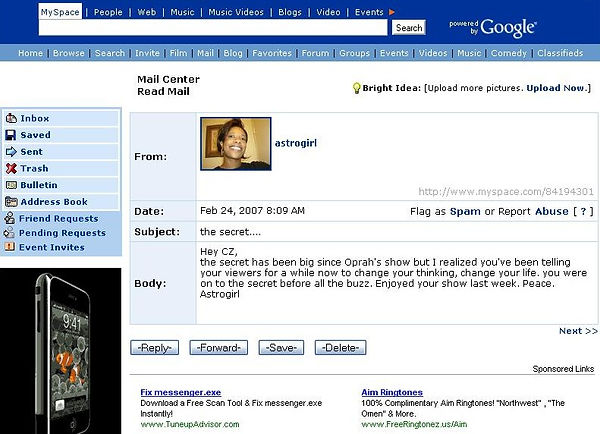The width and height of the screenshot is (600, 434).
Task: Open Forum in navigation bar
Action: [315, 53]
